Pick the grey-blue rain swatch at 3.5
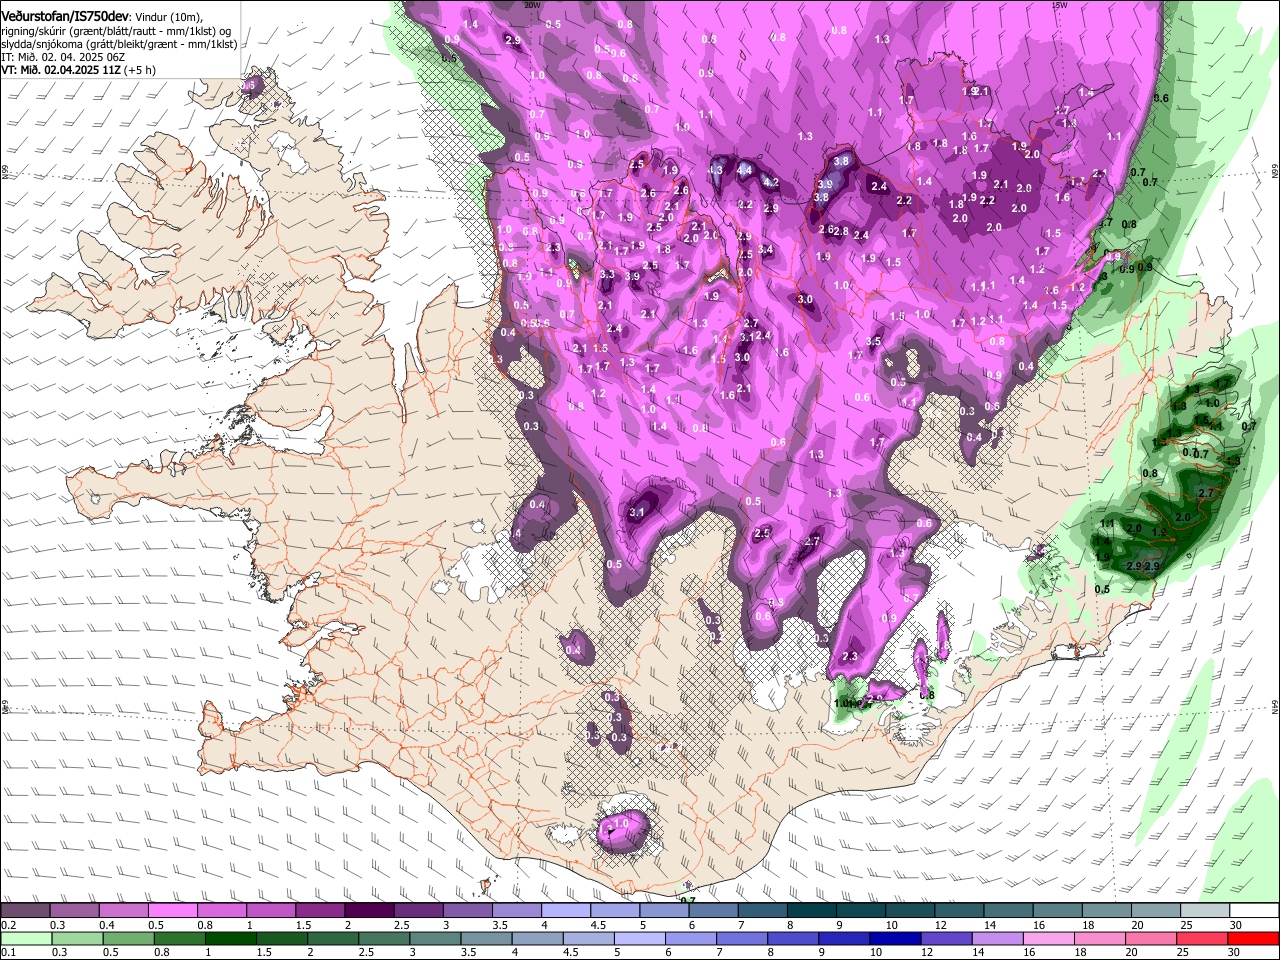The height and width of the screenshot is (960, 1280). 486,939
